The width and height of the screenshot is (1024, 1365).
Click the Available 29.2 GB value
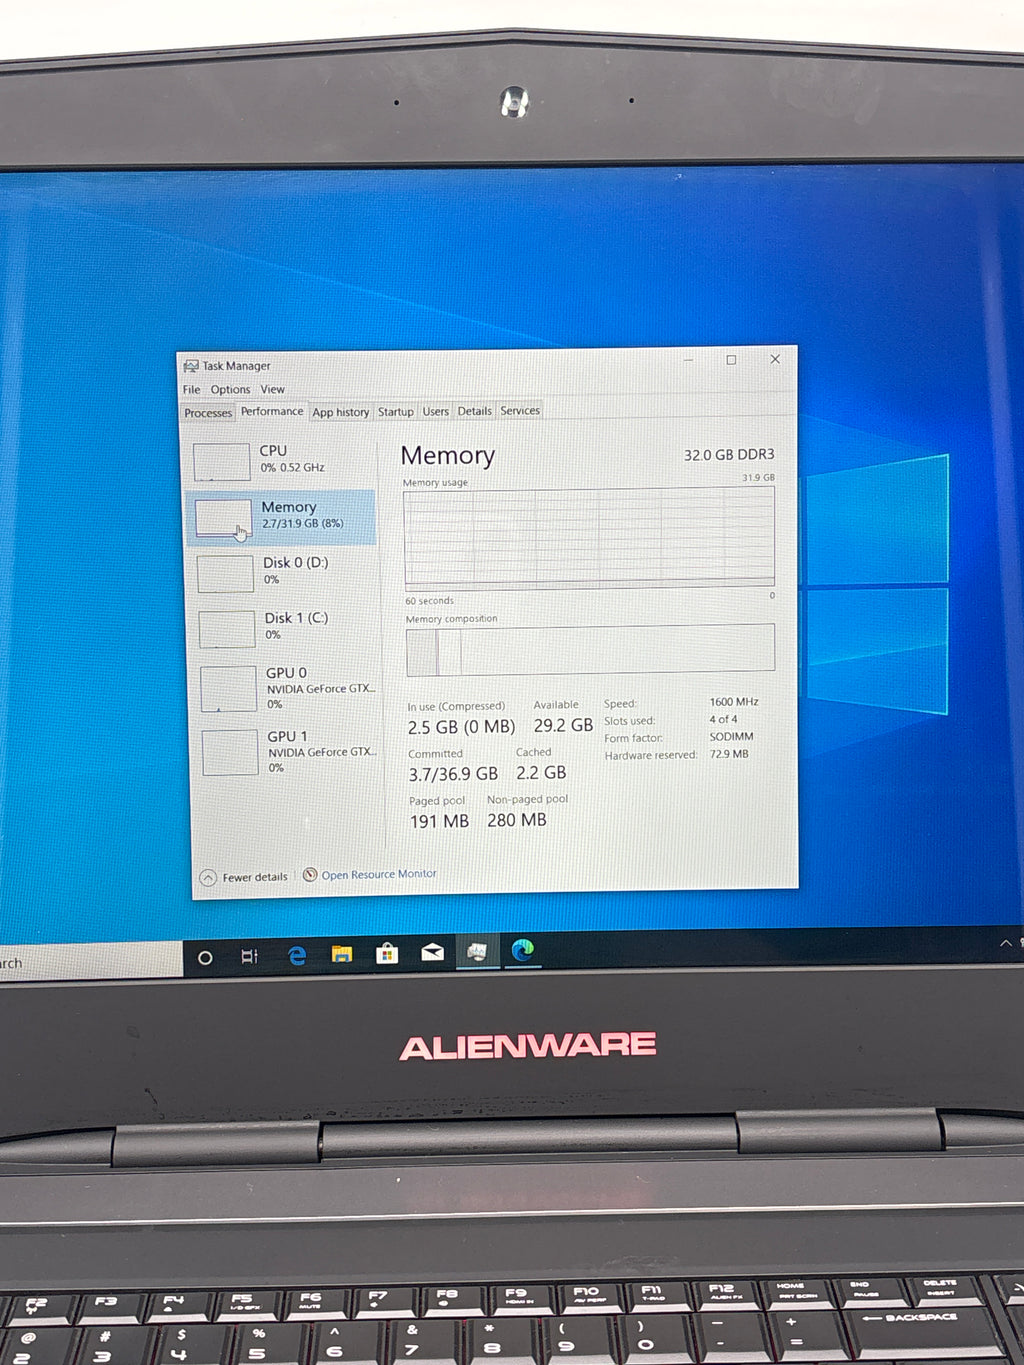(563, 725)
